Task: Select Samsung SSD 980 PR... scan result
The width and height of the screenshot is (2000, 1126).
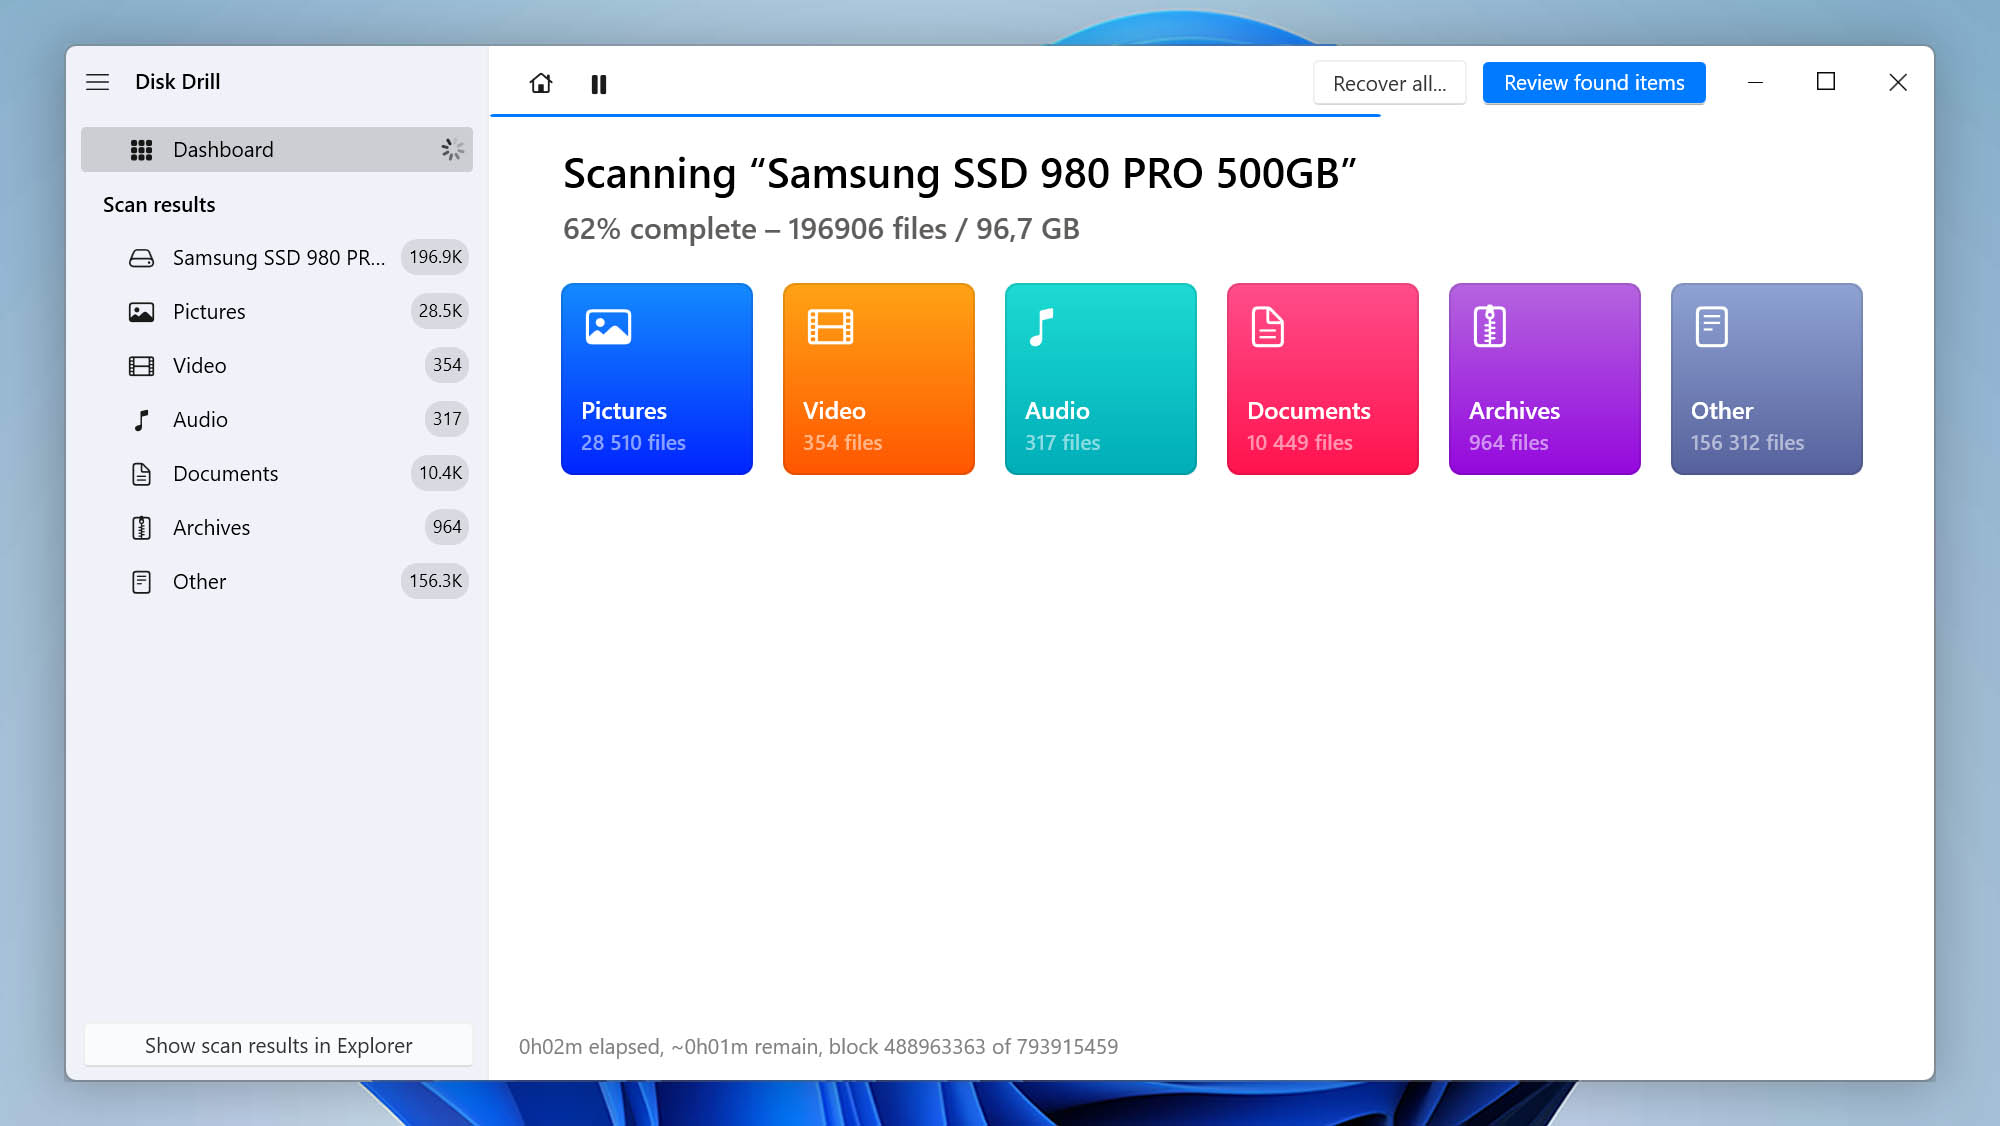Action: pyautogui.click(x=277, y=258)
